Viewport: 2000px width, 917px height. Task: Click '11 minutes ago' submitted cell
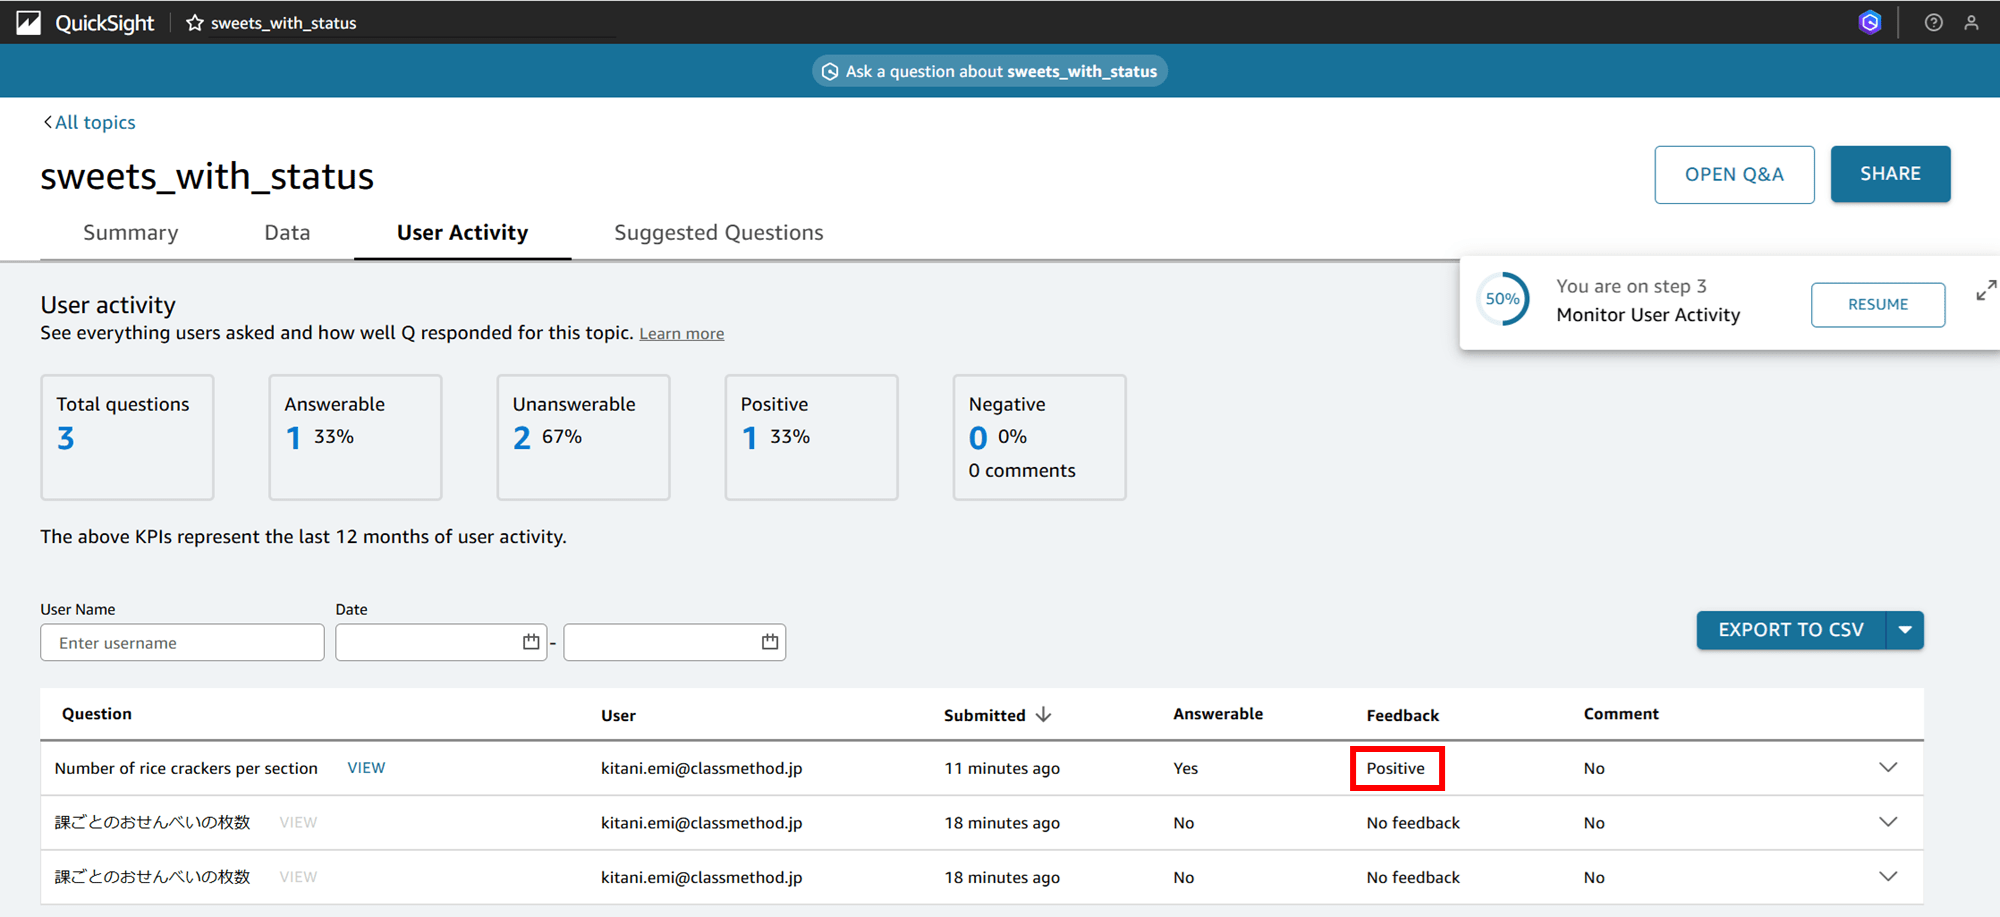[1002, 768]
